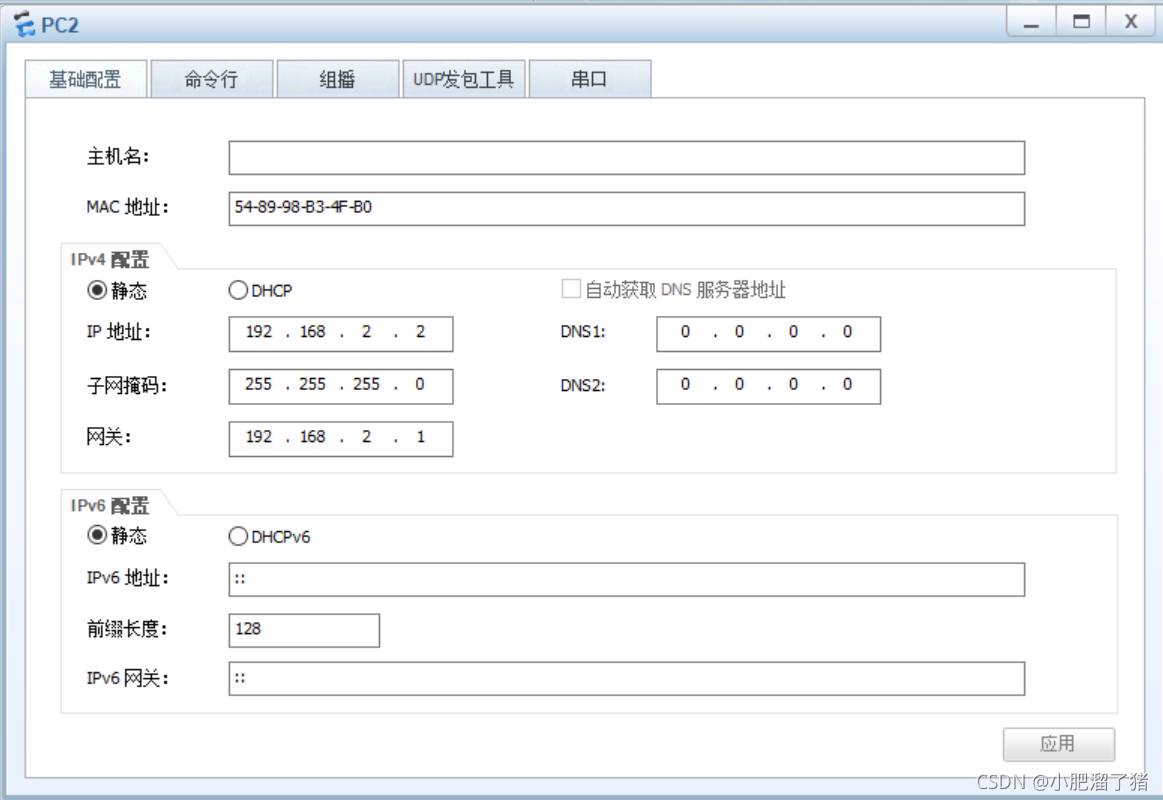Viewport: 1163px width, 800px height.
Task: Open the 串口 tab
Action: point(590,79)
